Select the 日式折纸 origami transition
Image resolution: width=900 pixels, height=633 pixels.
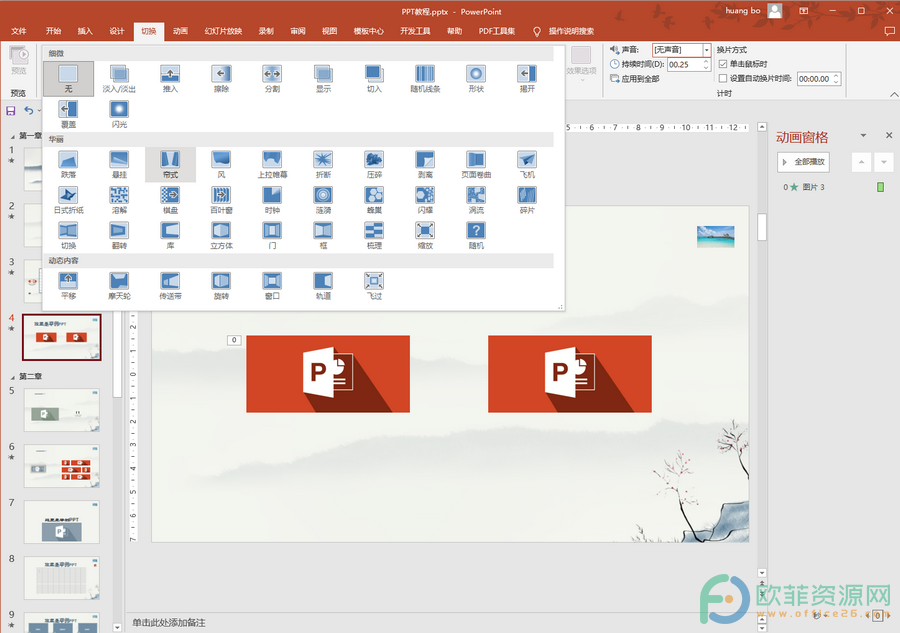68,200
